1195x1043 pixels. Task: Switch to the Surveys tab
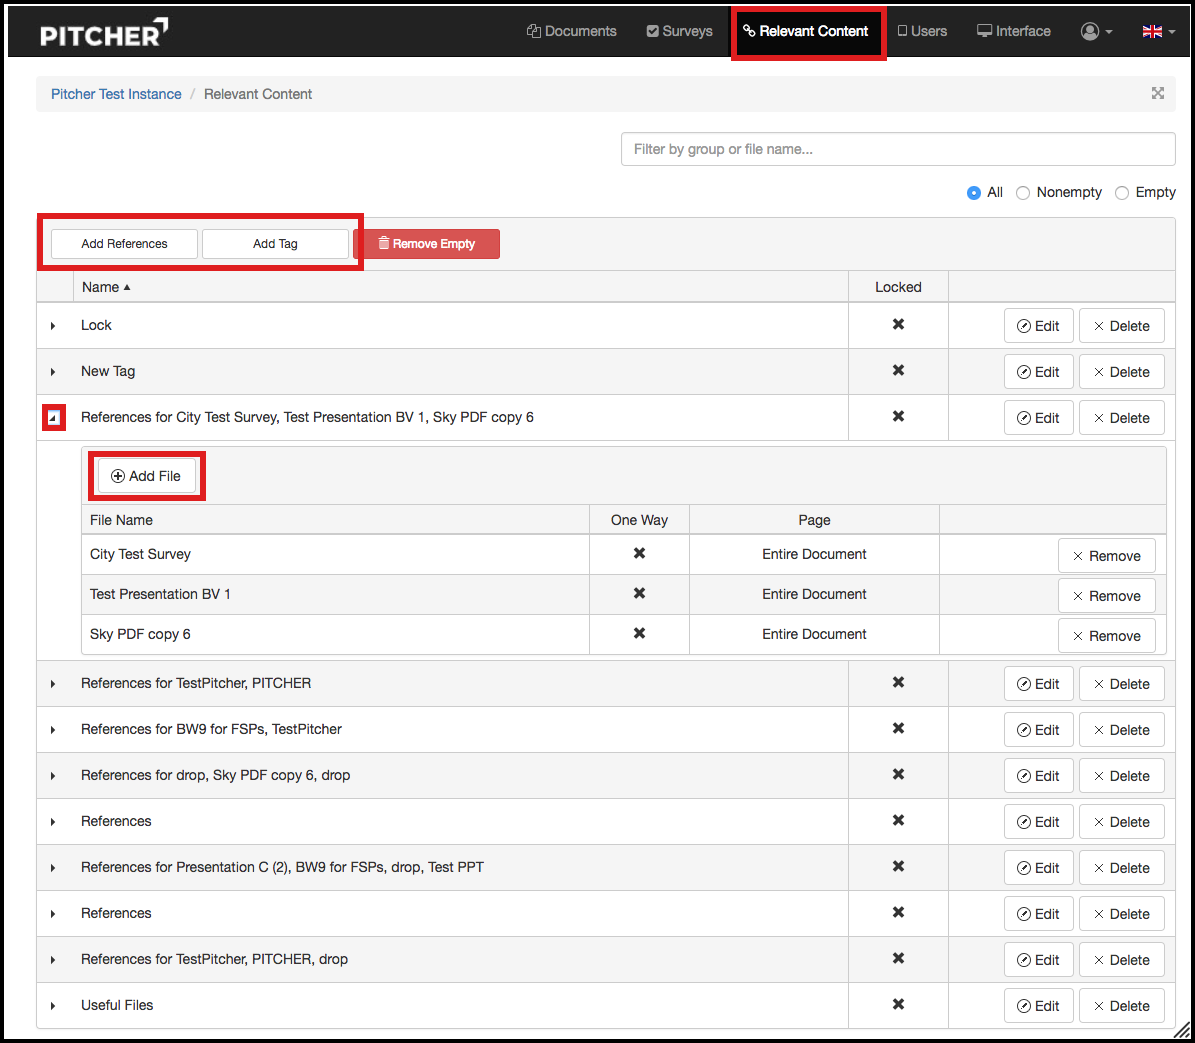(x=679, y=31)
